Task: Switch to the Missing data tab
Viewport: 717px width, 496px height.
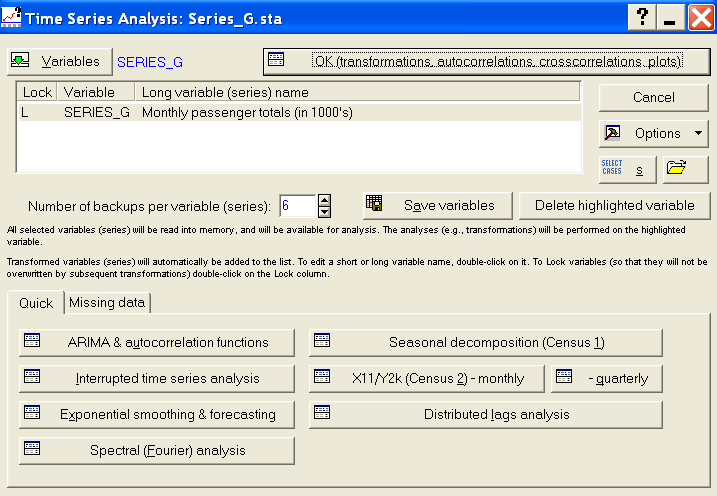Action: click(107, 303)
